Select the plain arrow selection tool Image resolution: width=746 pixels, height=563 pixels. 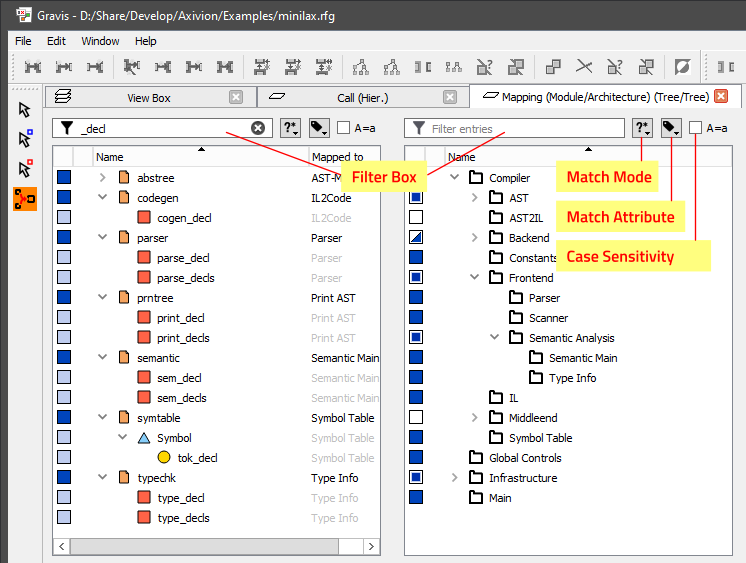24,110
